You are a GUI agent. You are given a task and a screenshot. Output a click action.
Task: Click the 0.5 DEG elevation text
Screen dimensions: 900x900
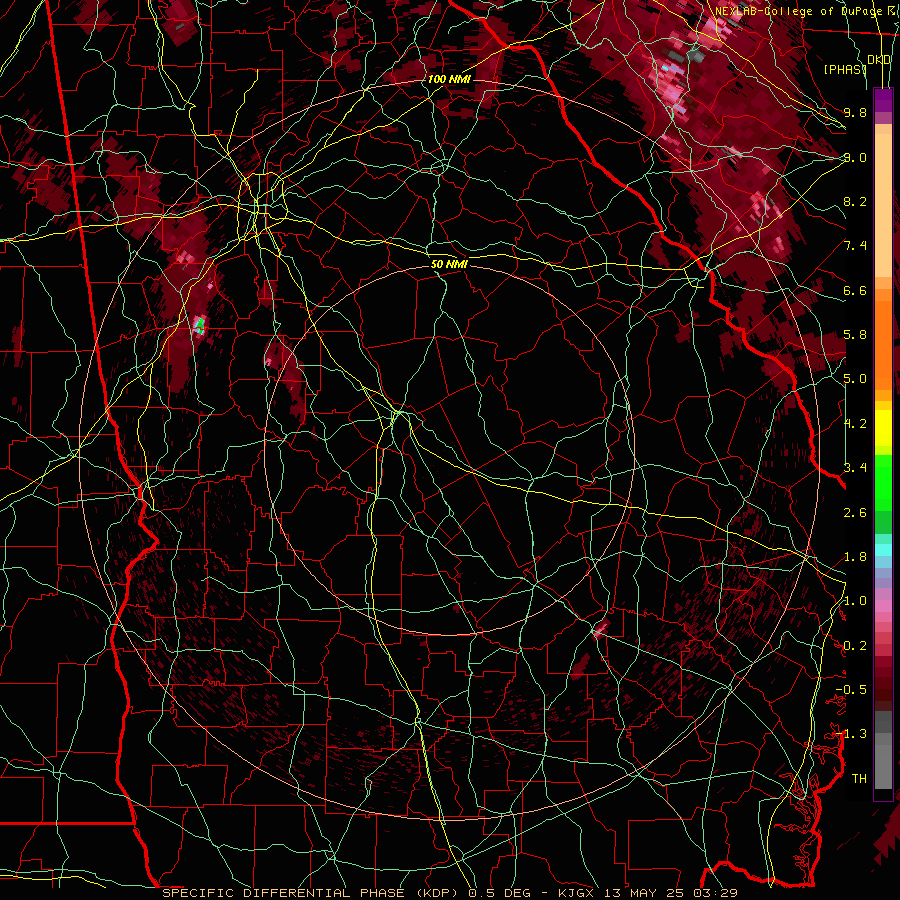pyautogui.click(x=499, y=893)
